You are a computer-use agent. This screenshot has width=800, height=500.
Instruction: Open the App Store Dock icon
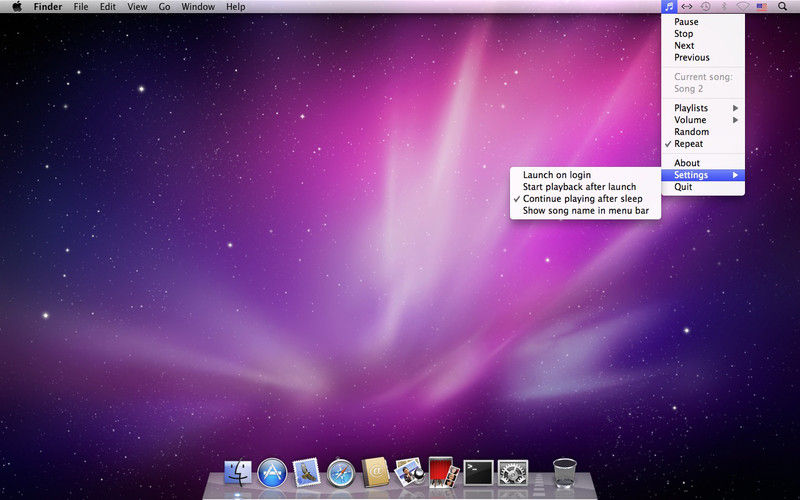[272, 472]
